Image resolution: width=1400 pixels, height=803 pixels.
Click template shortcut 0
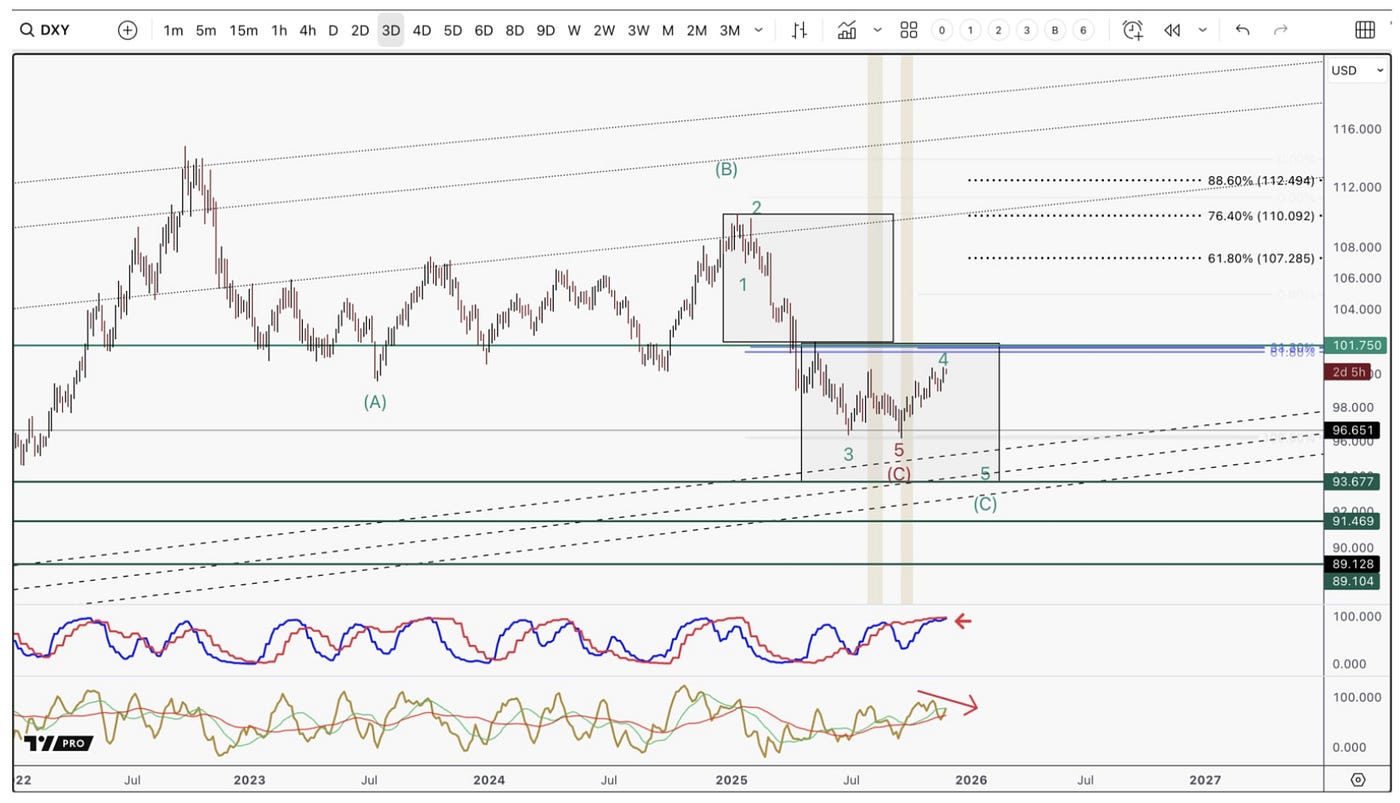(x=942, y=30)
